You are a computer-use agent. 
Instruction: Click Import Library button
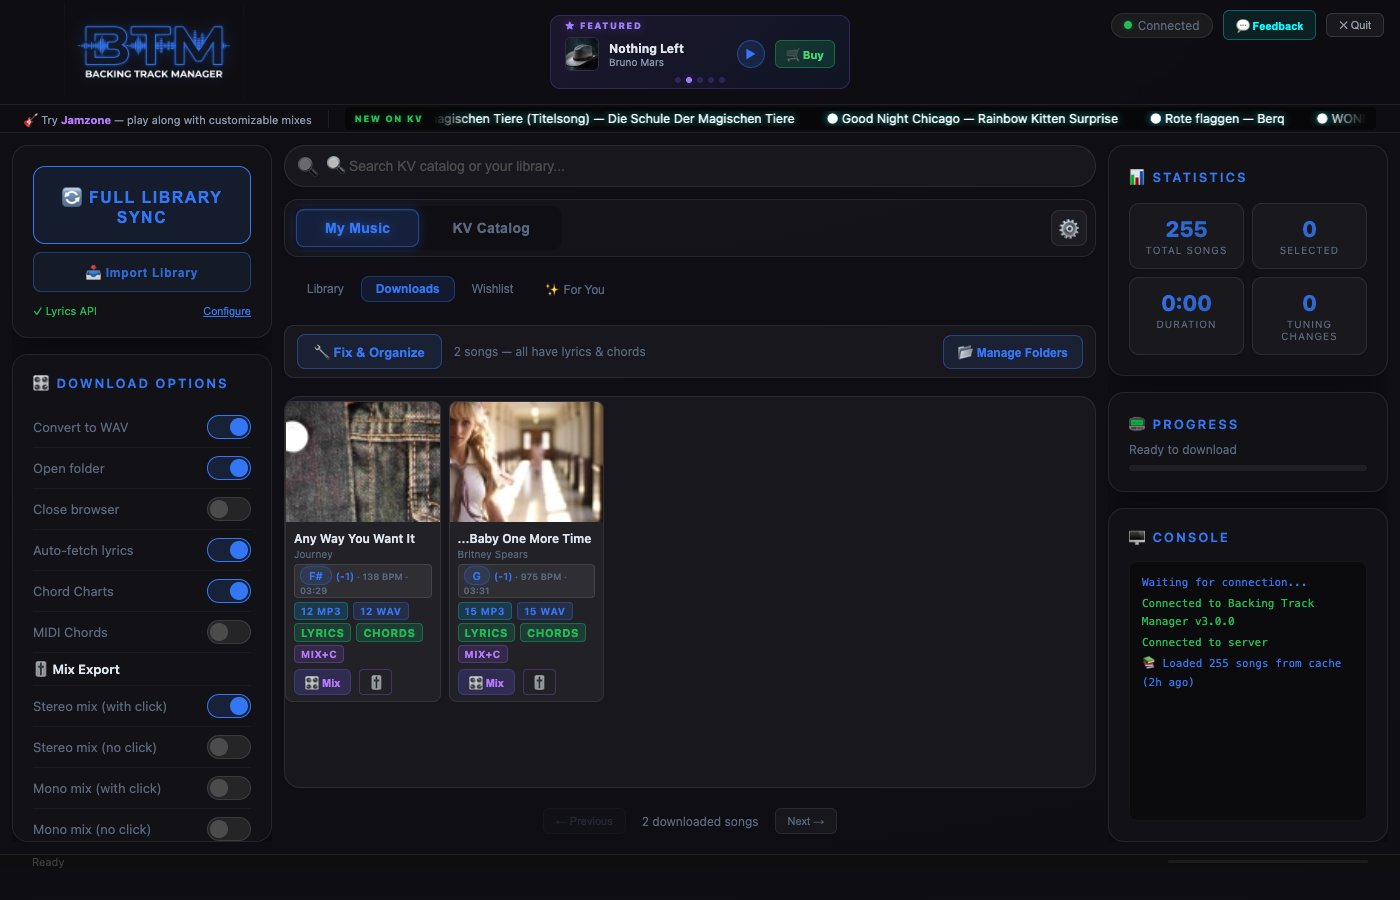pos(142,272)
